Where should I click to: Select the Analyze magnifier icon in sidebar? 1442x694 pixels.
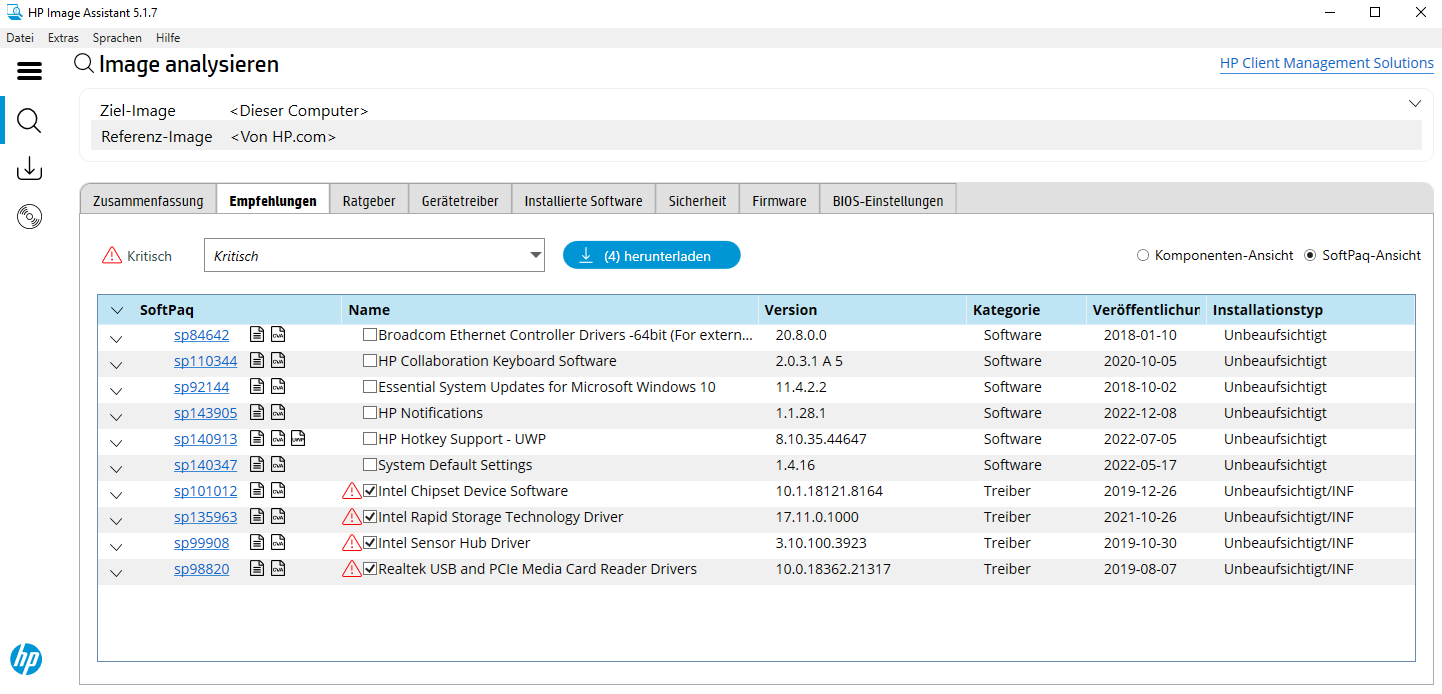30,121
